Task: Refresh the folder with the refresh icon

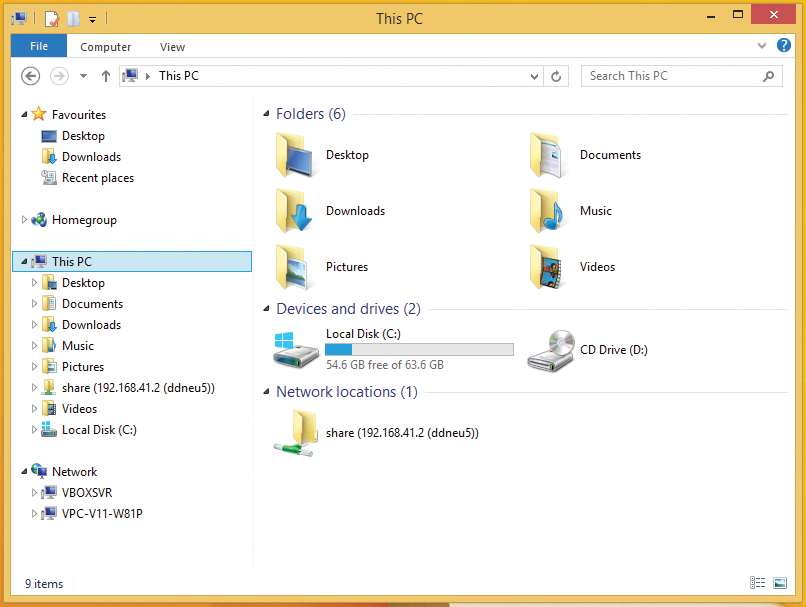Action: coord(557,76)
